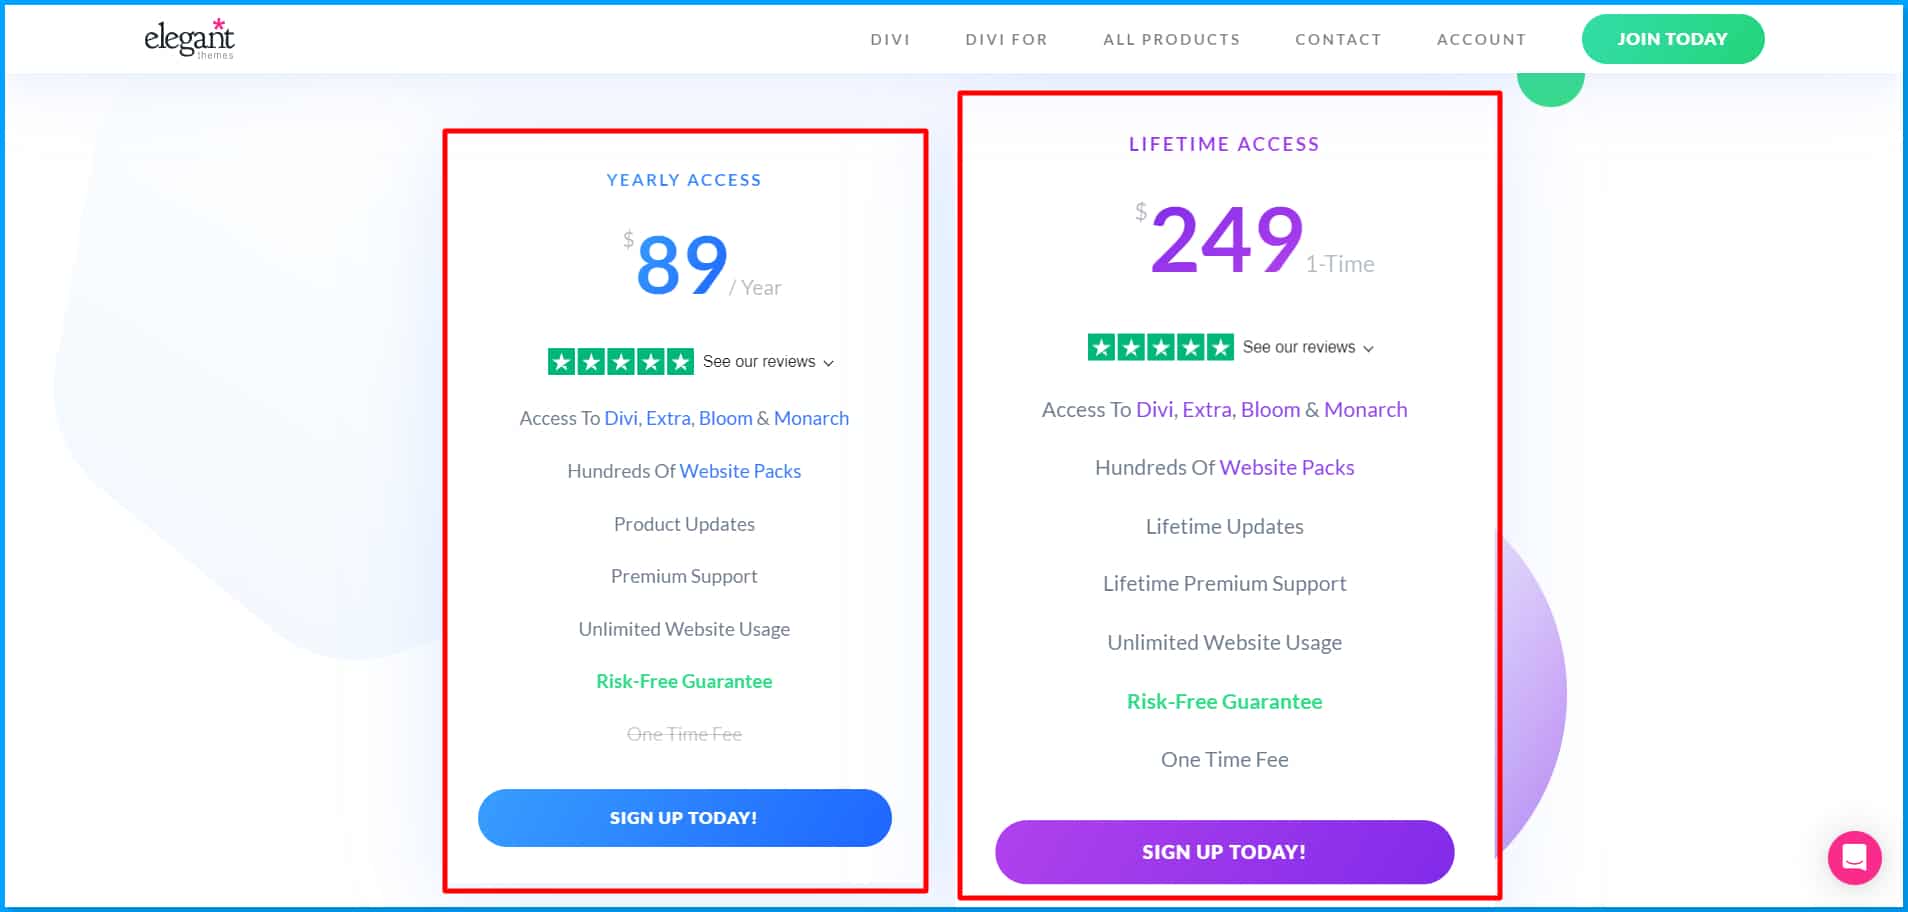This screenshot has width=1908, height=912.
Task: Open the DIVI menu item
Action: pos(890,40)
